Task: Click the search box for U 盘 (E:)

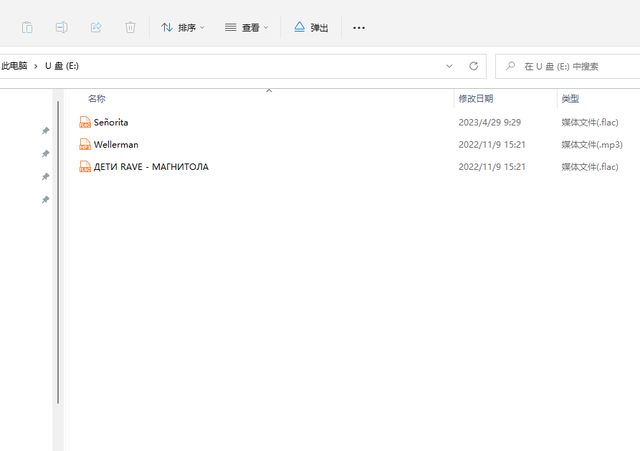Action: (567, 66)
